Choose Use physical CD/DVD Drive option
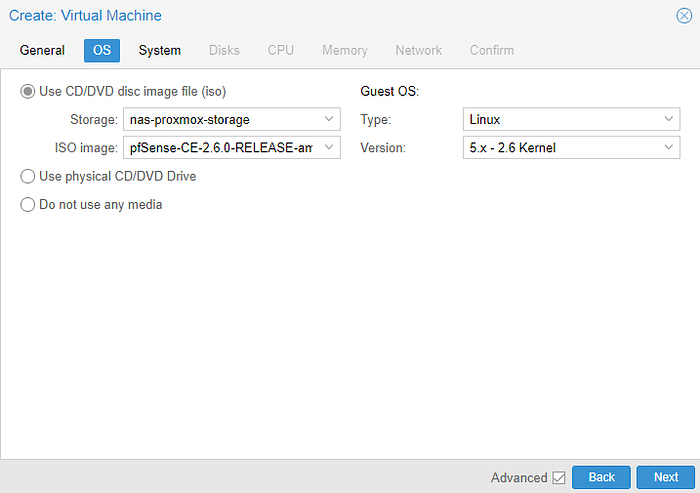The width and height of the screenshot is (700, 493). coord(28,176)
